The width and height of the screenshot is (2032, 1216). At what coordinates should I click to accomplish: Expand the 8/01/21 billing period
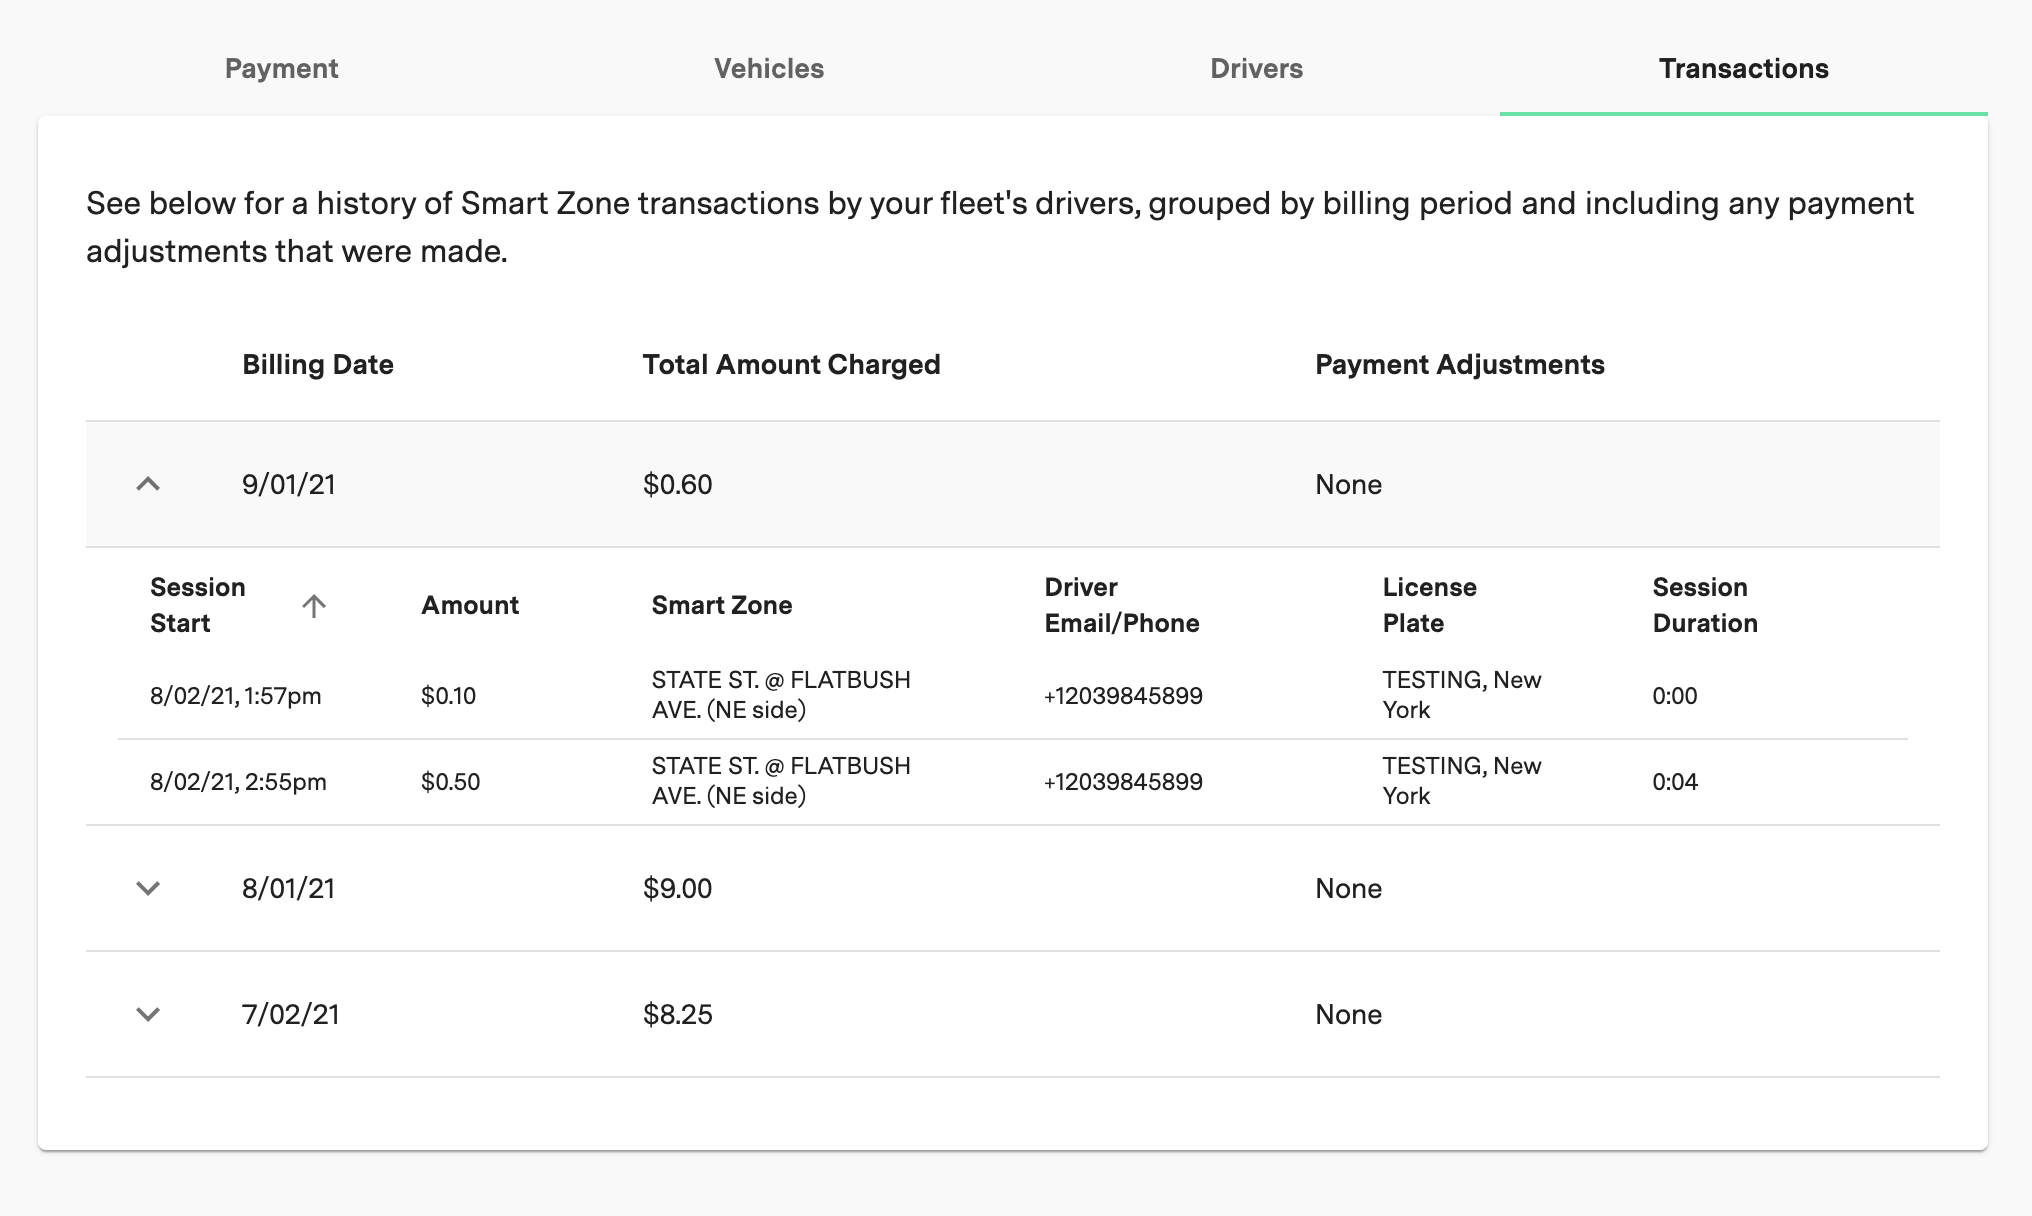click(148, 889)
